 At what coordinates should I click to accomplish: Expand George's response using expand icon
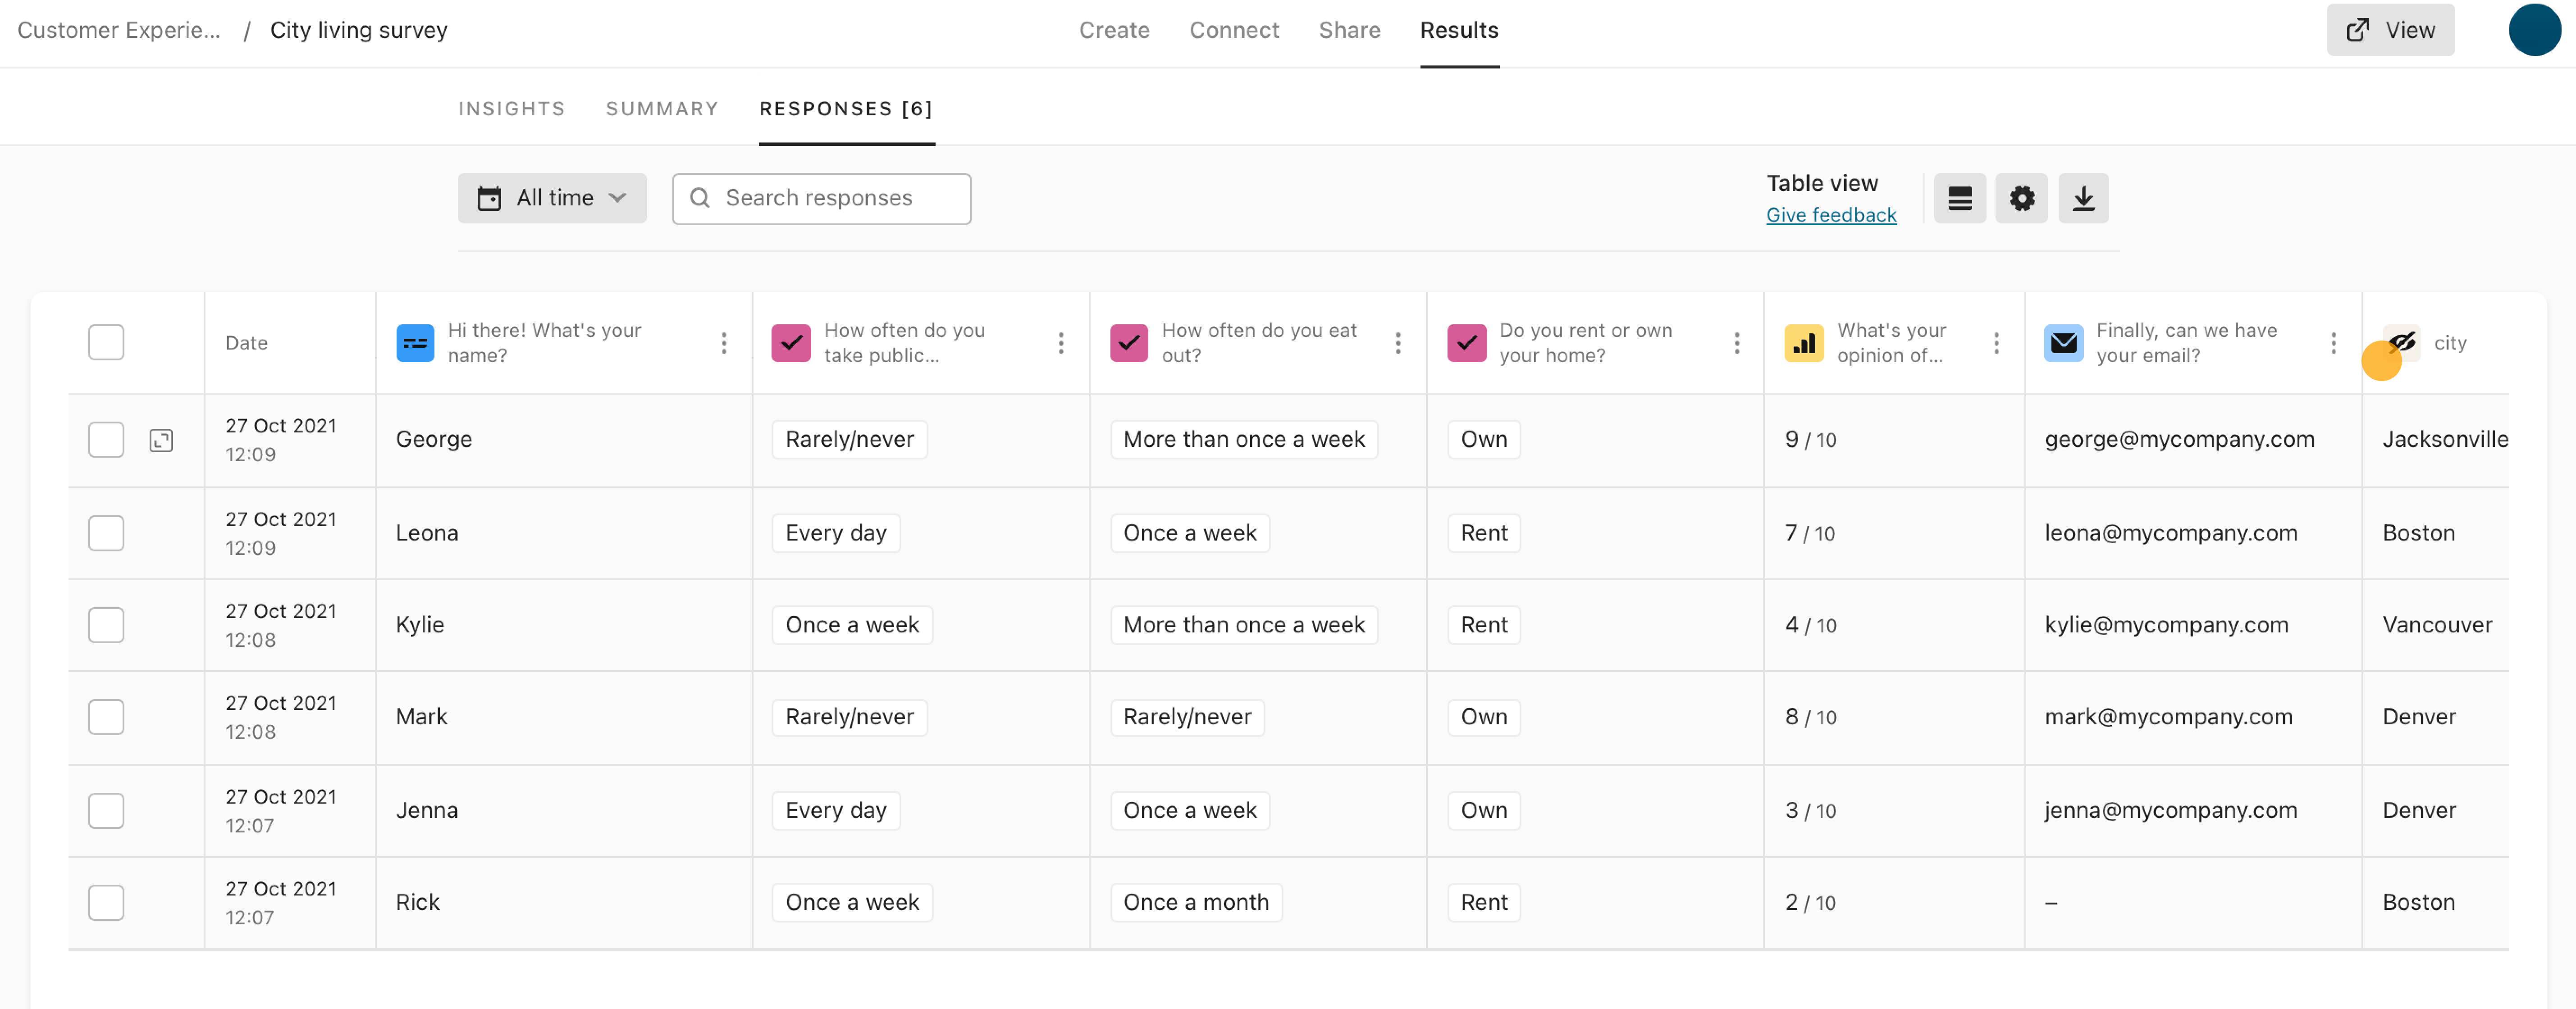tap(161, 440)
